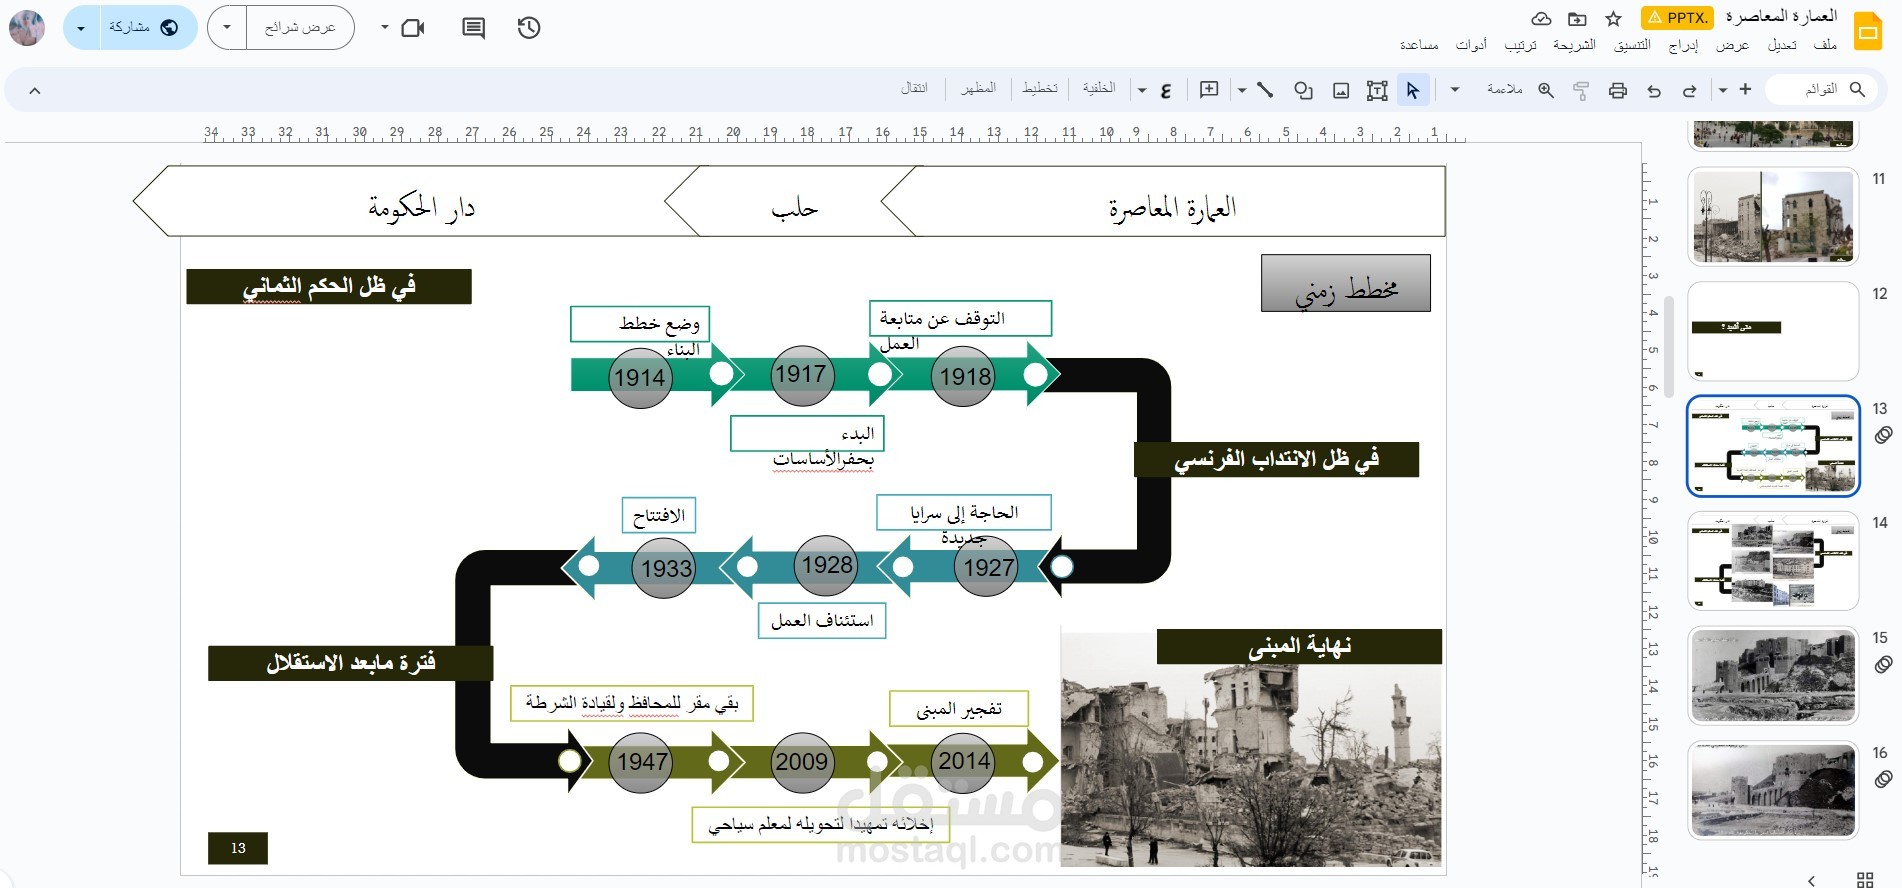This screenshot has height=888, width=1902.
Task: Expand the video call dropdown arrow
Action: [x=385, y=28]
